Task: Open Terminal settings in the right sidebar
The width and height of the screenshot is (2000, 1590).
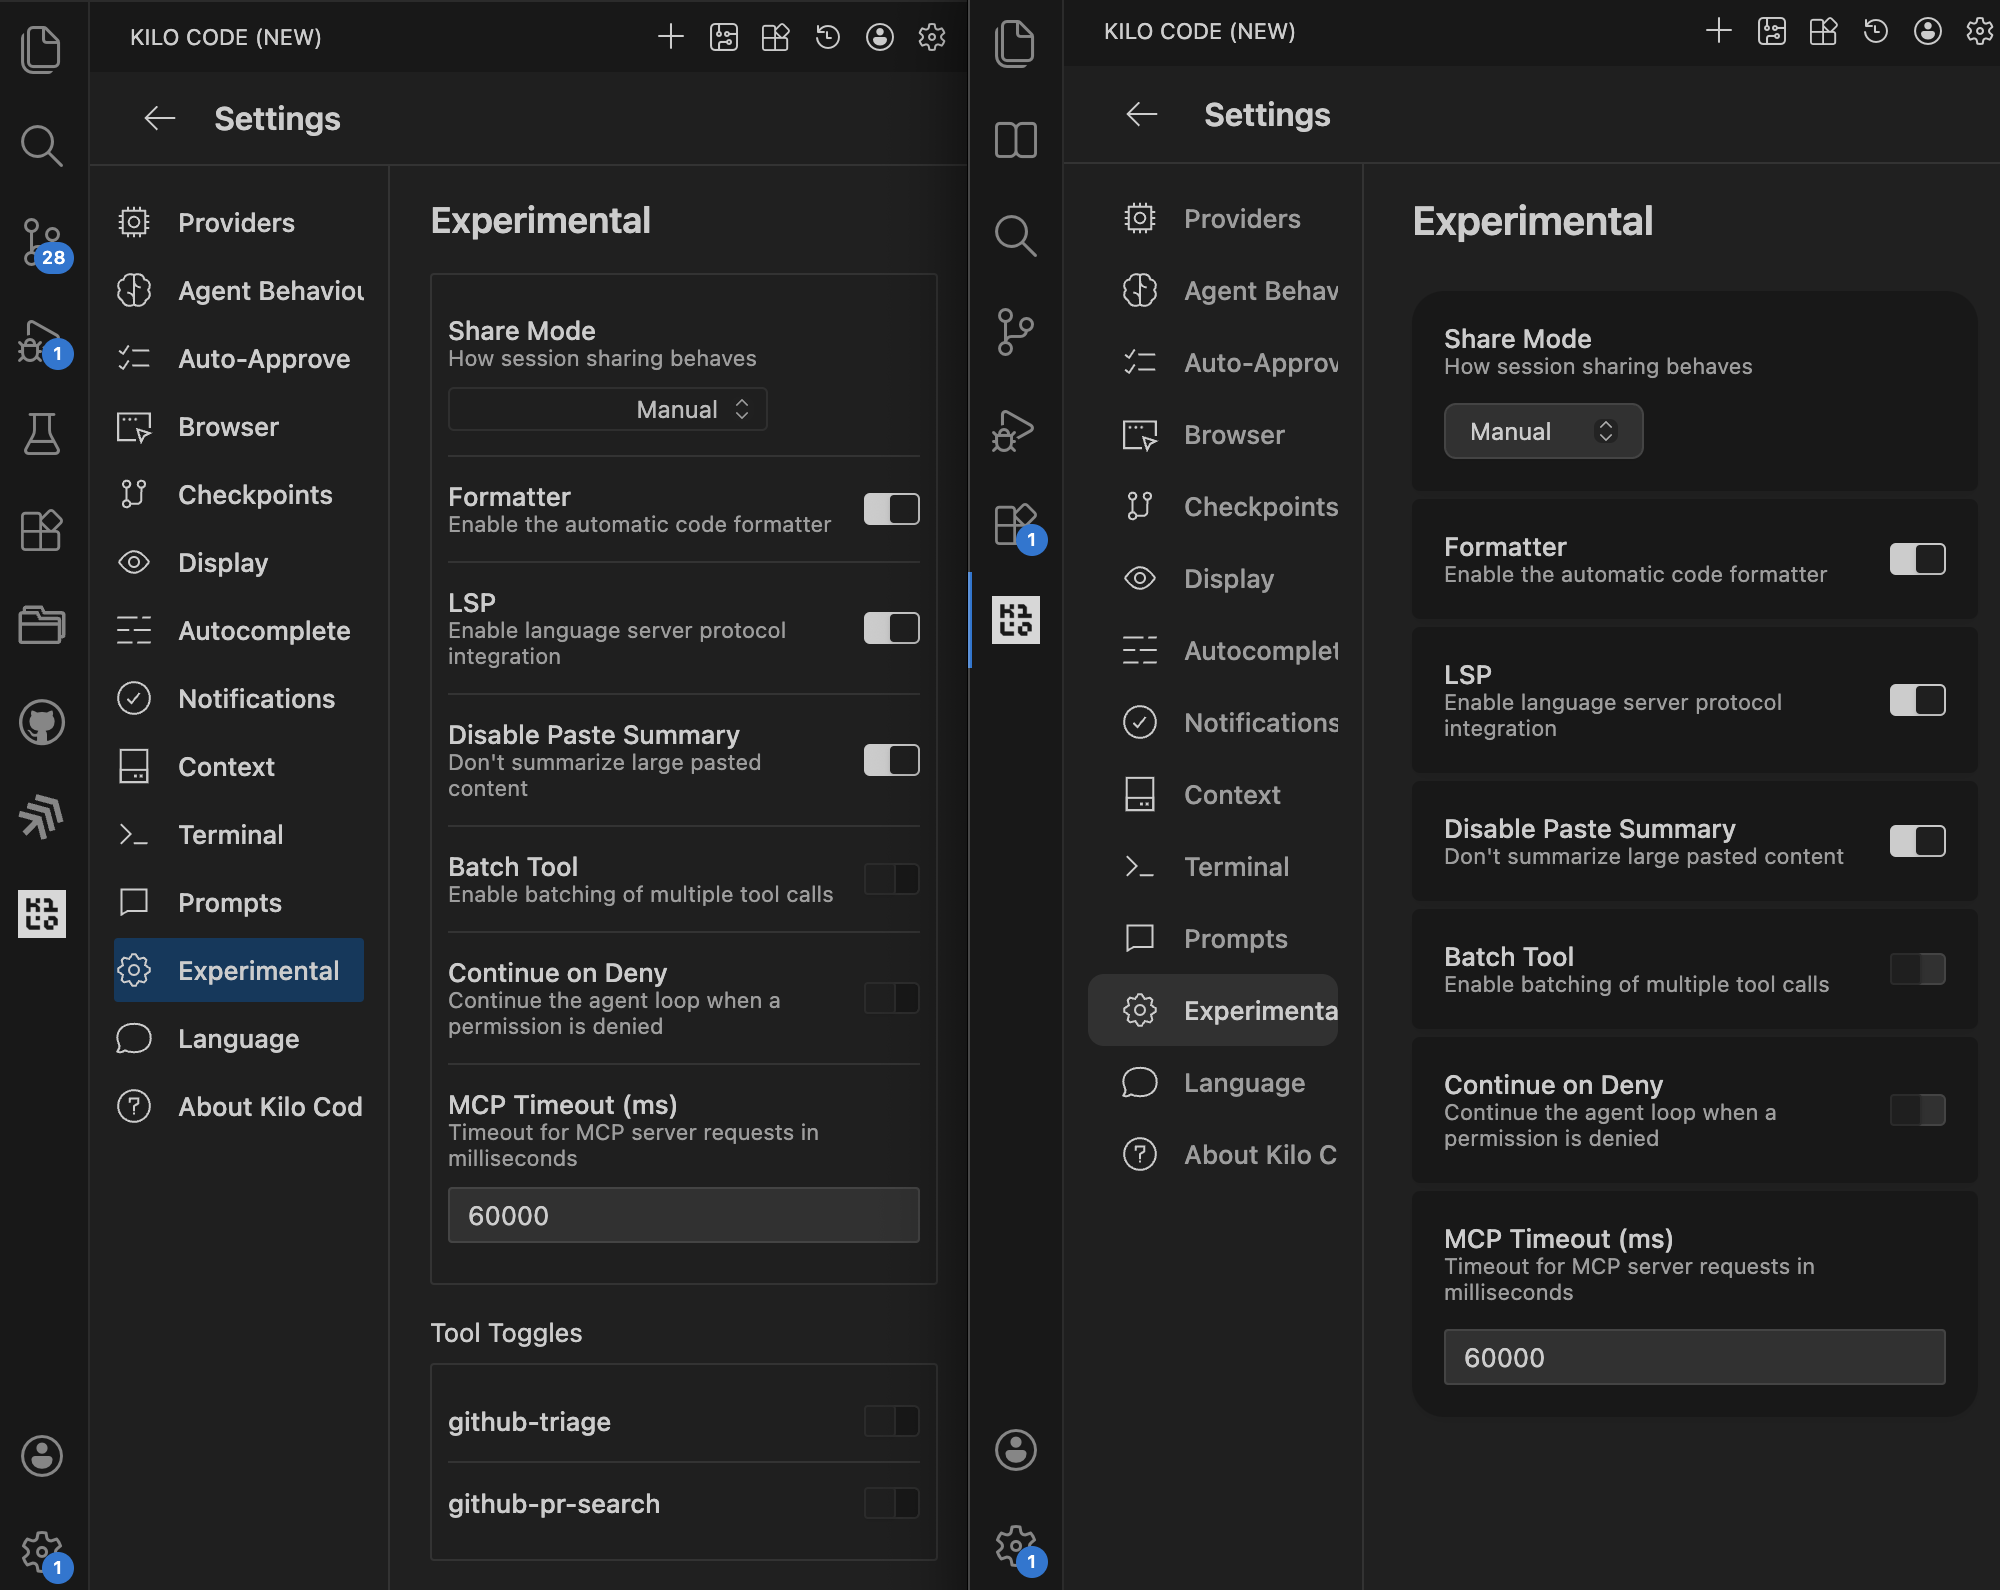Action: point(1236,867)
